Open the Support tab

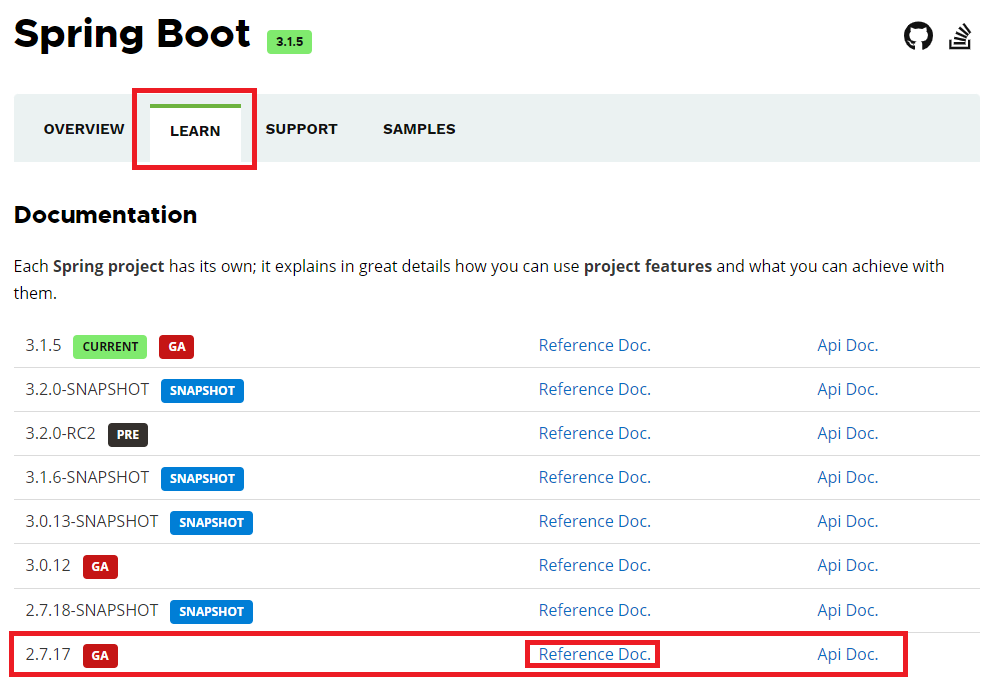click(302, 129)
